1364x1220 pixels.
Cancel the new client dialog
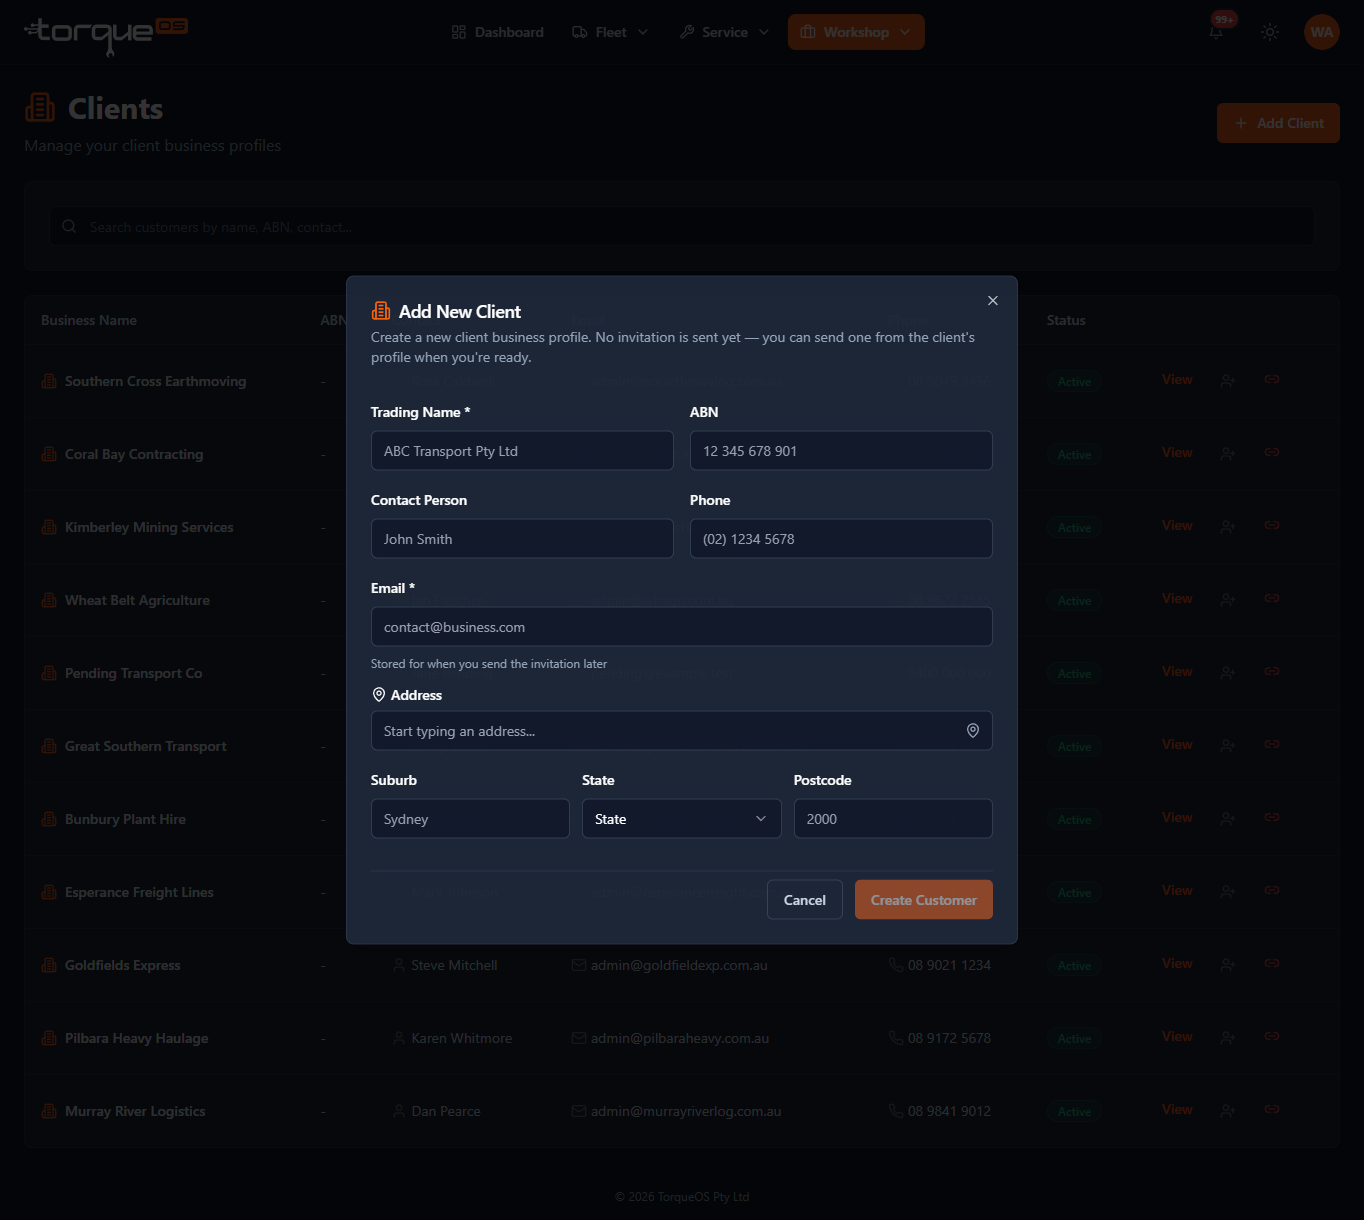tap(805, 900)
